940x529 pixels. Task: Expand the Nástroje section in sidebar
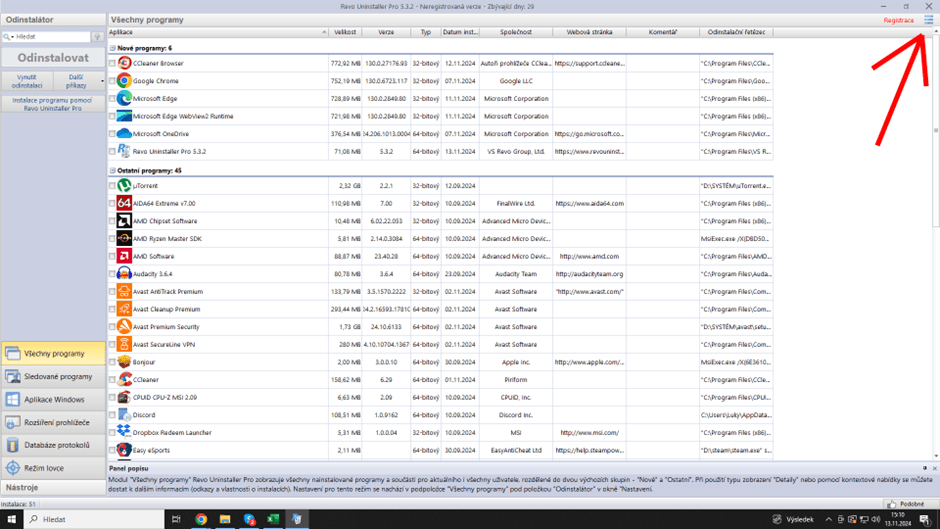click(53, 487)
